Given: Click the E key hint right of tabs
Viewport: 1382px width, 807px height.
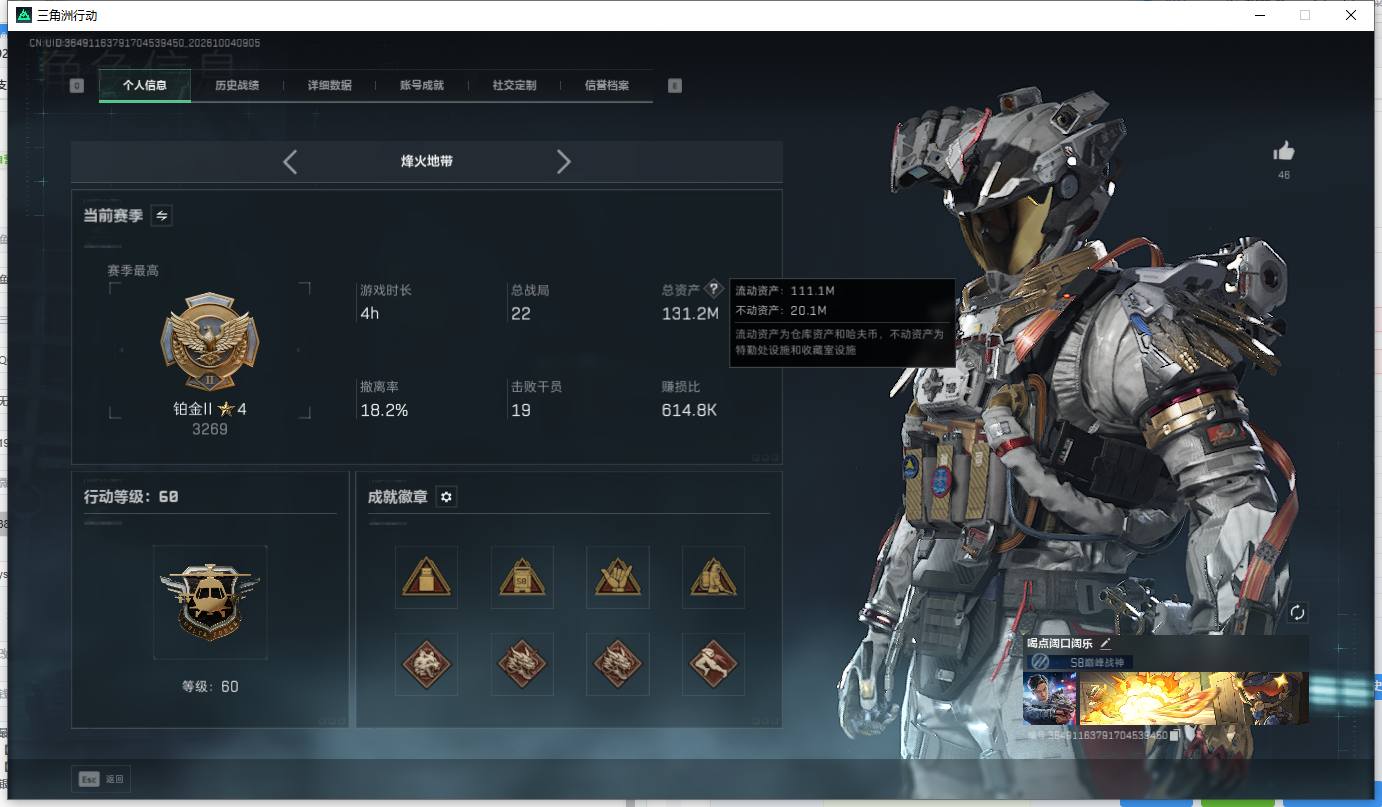Looking at the screenshot, I should 675,86.
